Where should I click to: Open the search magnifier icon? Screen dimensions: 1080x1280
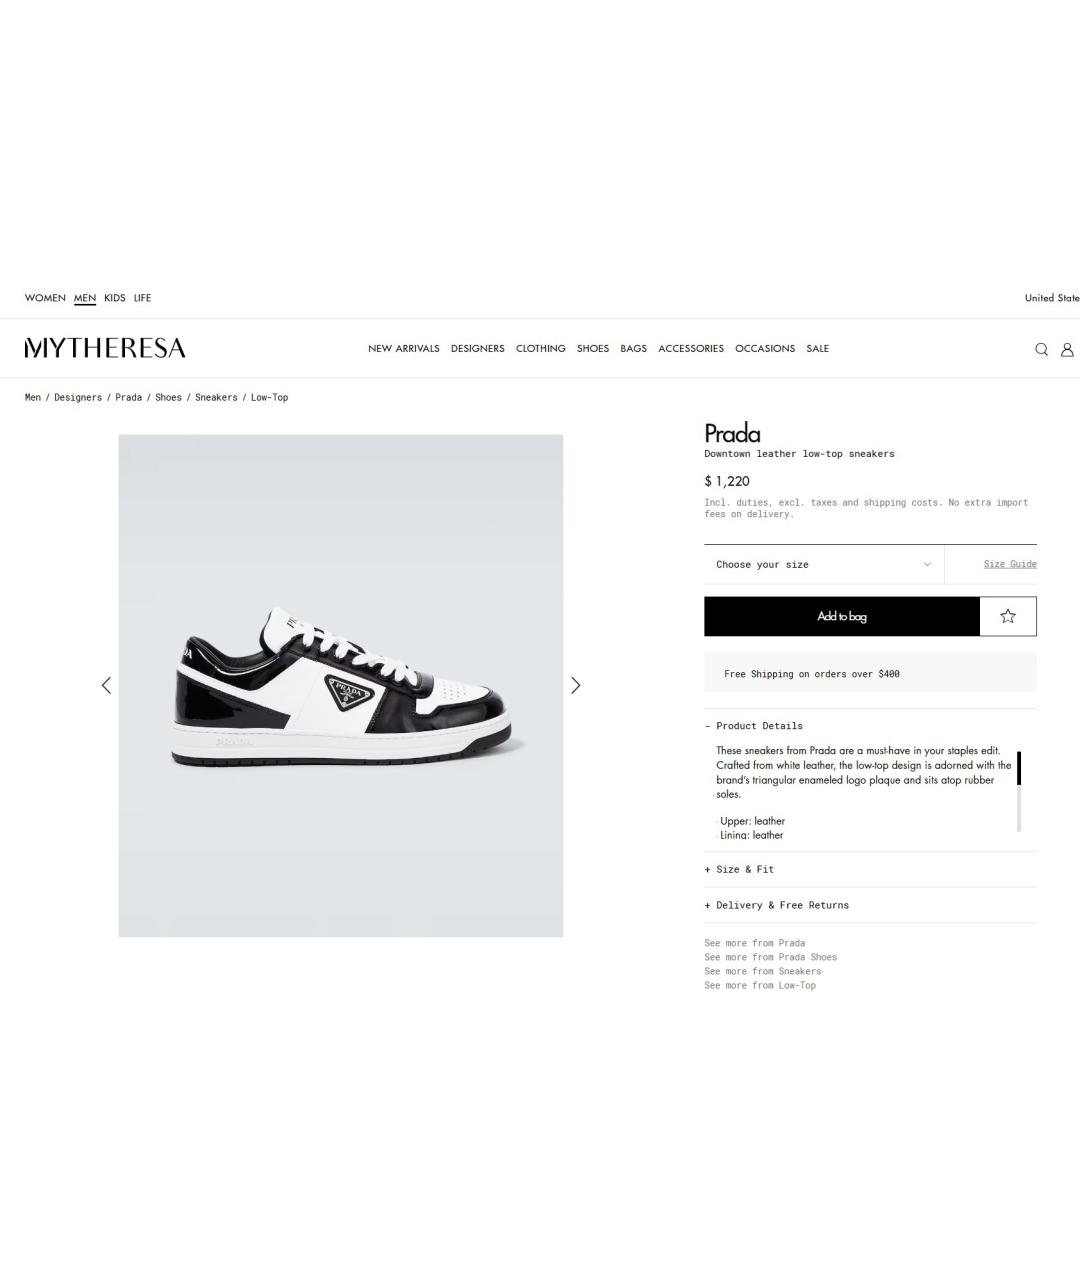[1041, 349]
